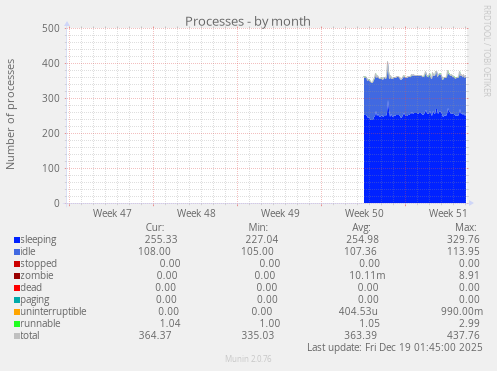Click the lighter blue idle band in graph
The height and width of the screenshot is (371, 497).
point(415,96)
